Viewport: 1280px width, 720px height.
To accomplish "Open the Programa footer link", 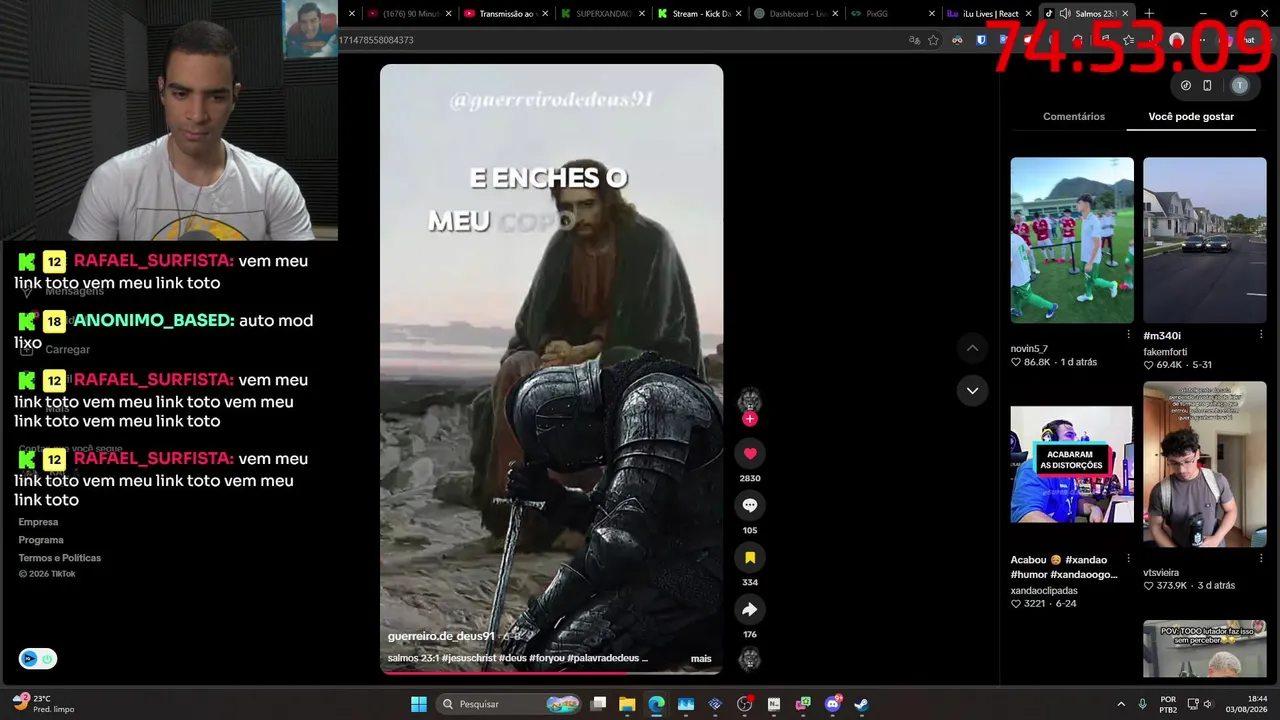I will click(41, 540).
